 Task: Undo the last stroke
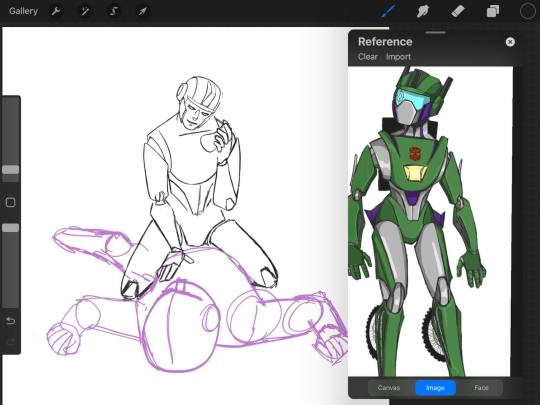[x=11, y=321]
